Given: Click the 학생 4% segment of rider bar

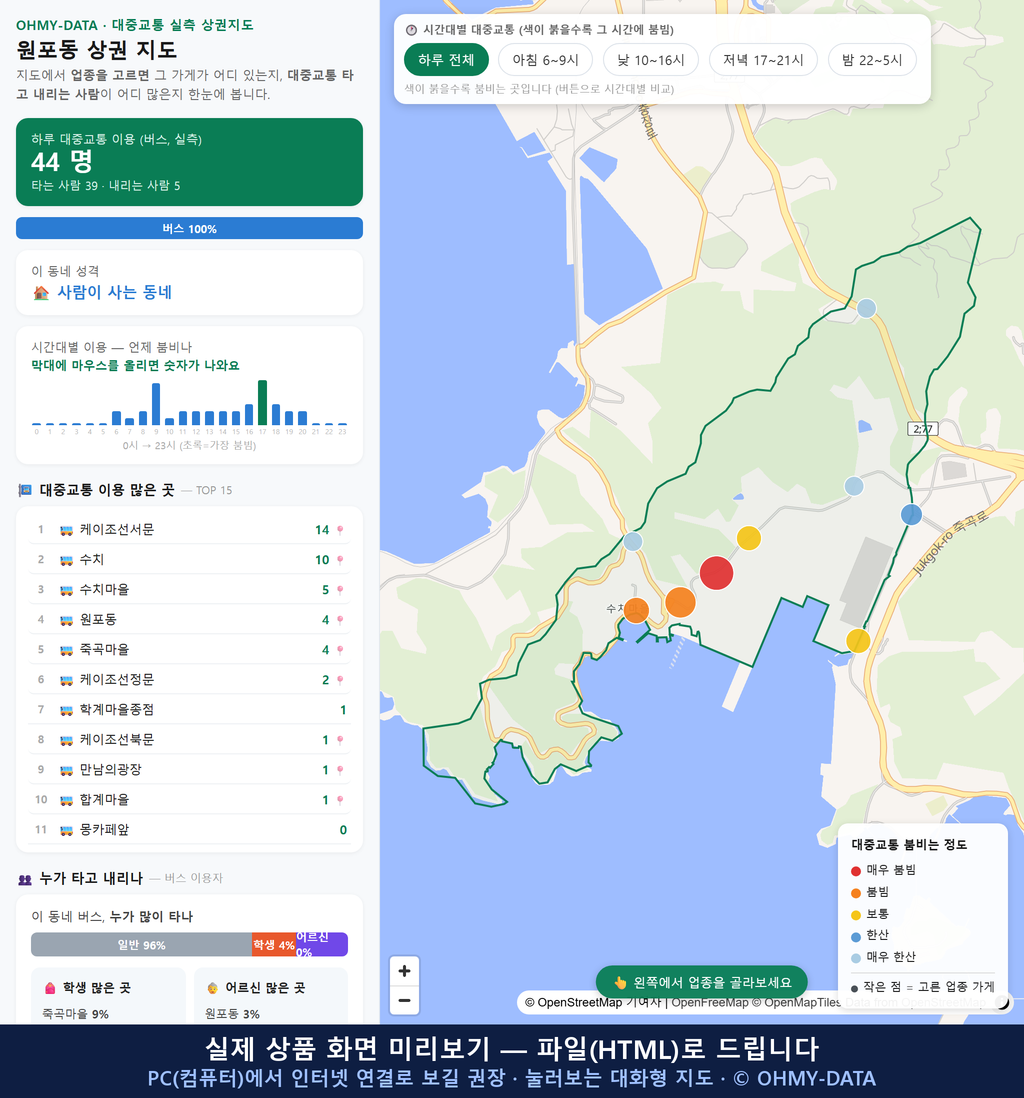Looking at the screenshot, I should pyautogui.click(x=274, y=945).
